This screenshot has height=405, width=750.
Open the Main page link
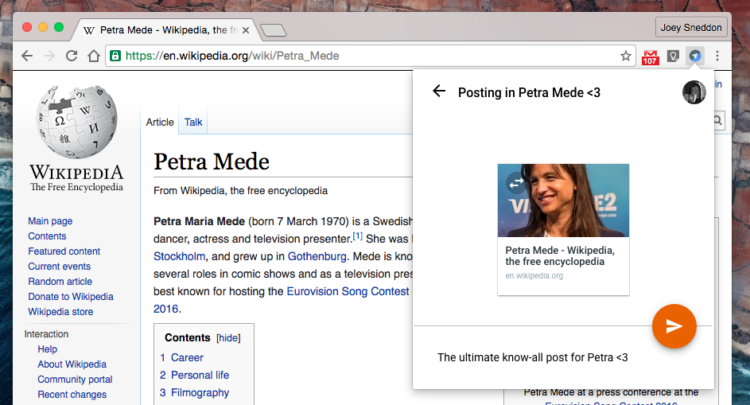click(x=50, y=221)
